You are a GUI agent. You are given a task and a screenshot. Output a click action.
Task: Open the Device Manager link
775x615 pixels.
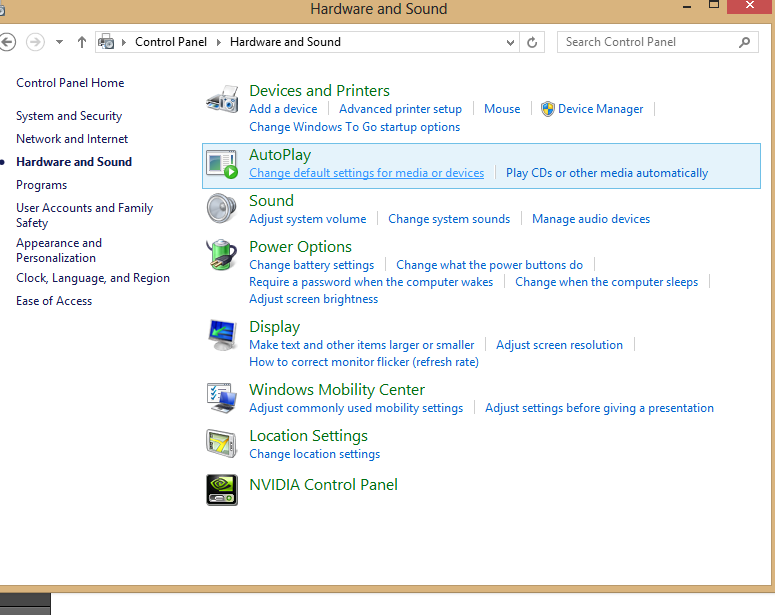pyautogui.click(x=601, y=109)
